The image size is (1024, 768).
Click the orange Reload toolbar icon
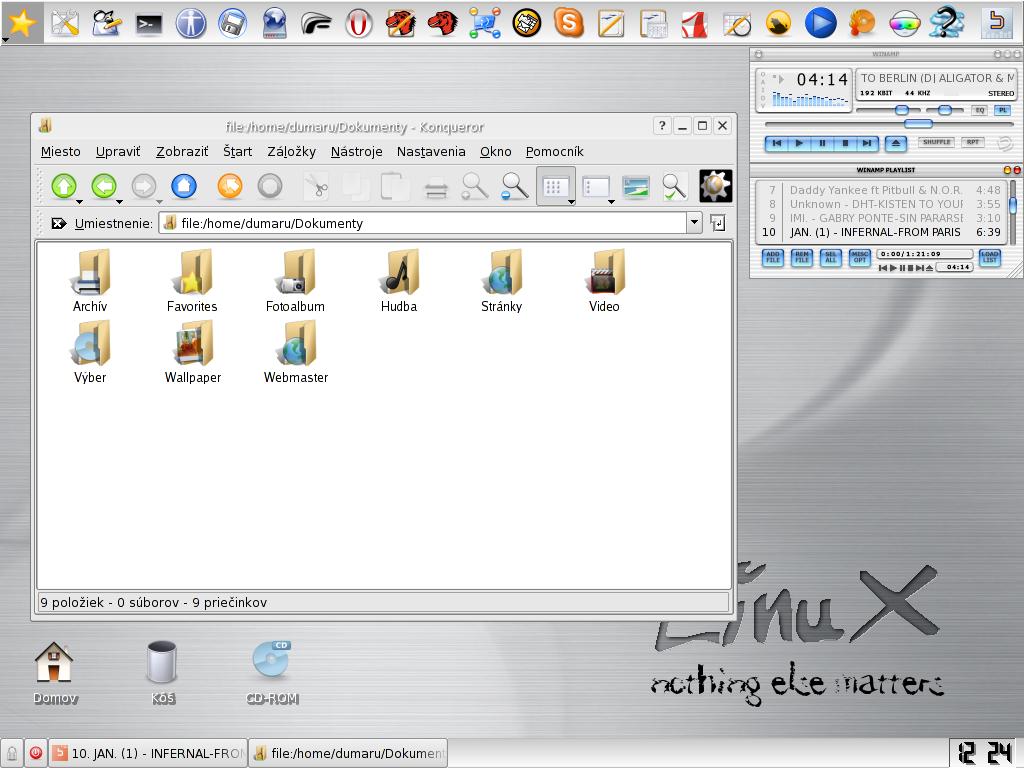pyautogui.click(x=229, y=186)
